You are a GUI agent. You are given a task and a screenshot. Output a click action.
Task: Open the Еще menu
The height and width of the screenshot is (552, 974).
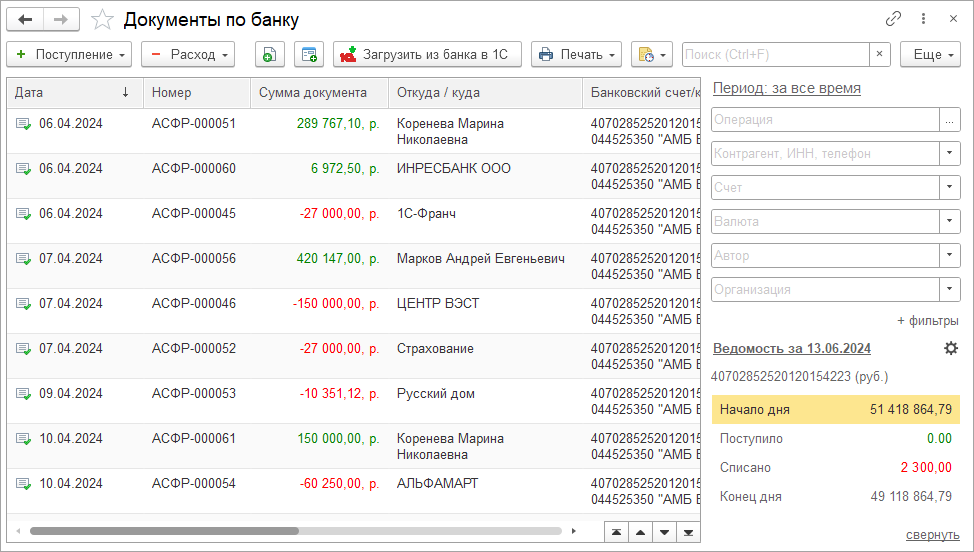pos(930,55)
